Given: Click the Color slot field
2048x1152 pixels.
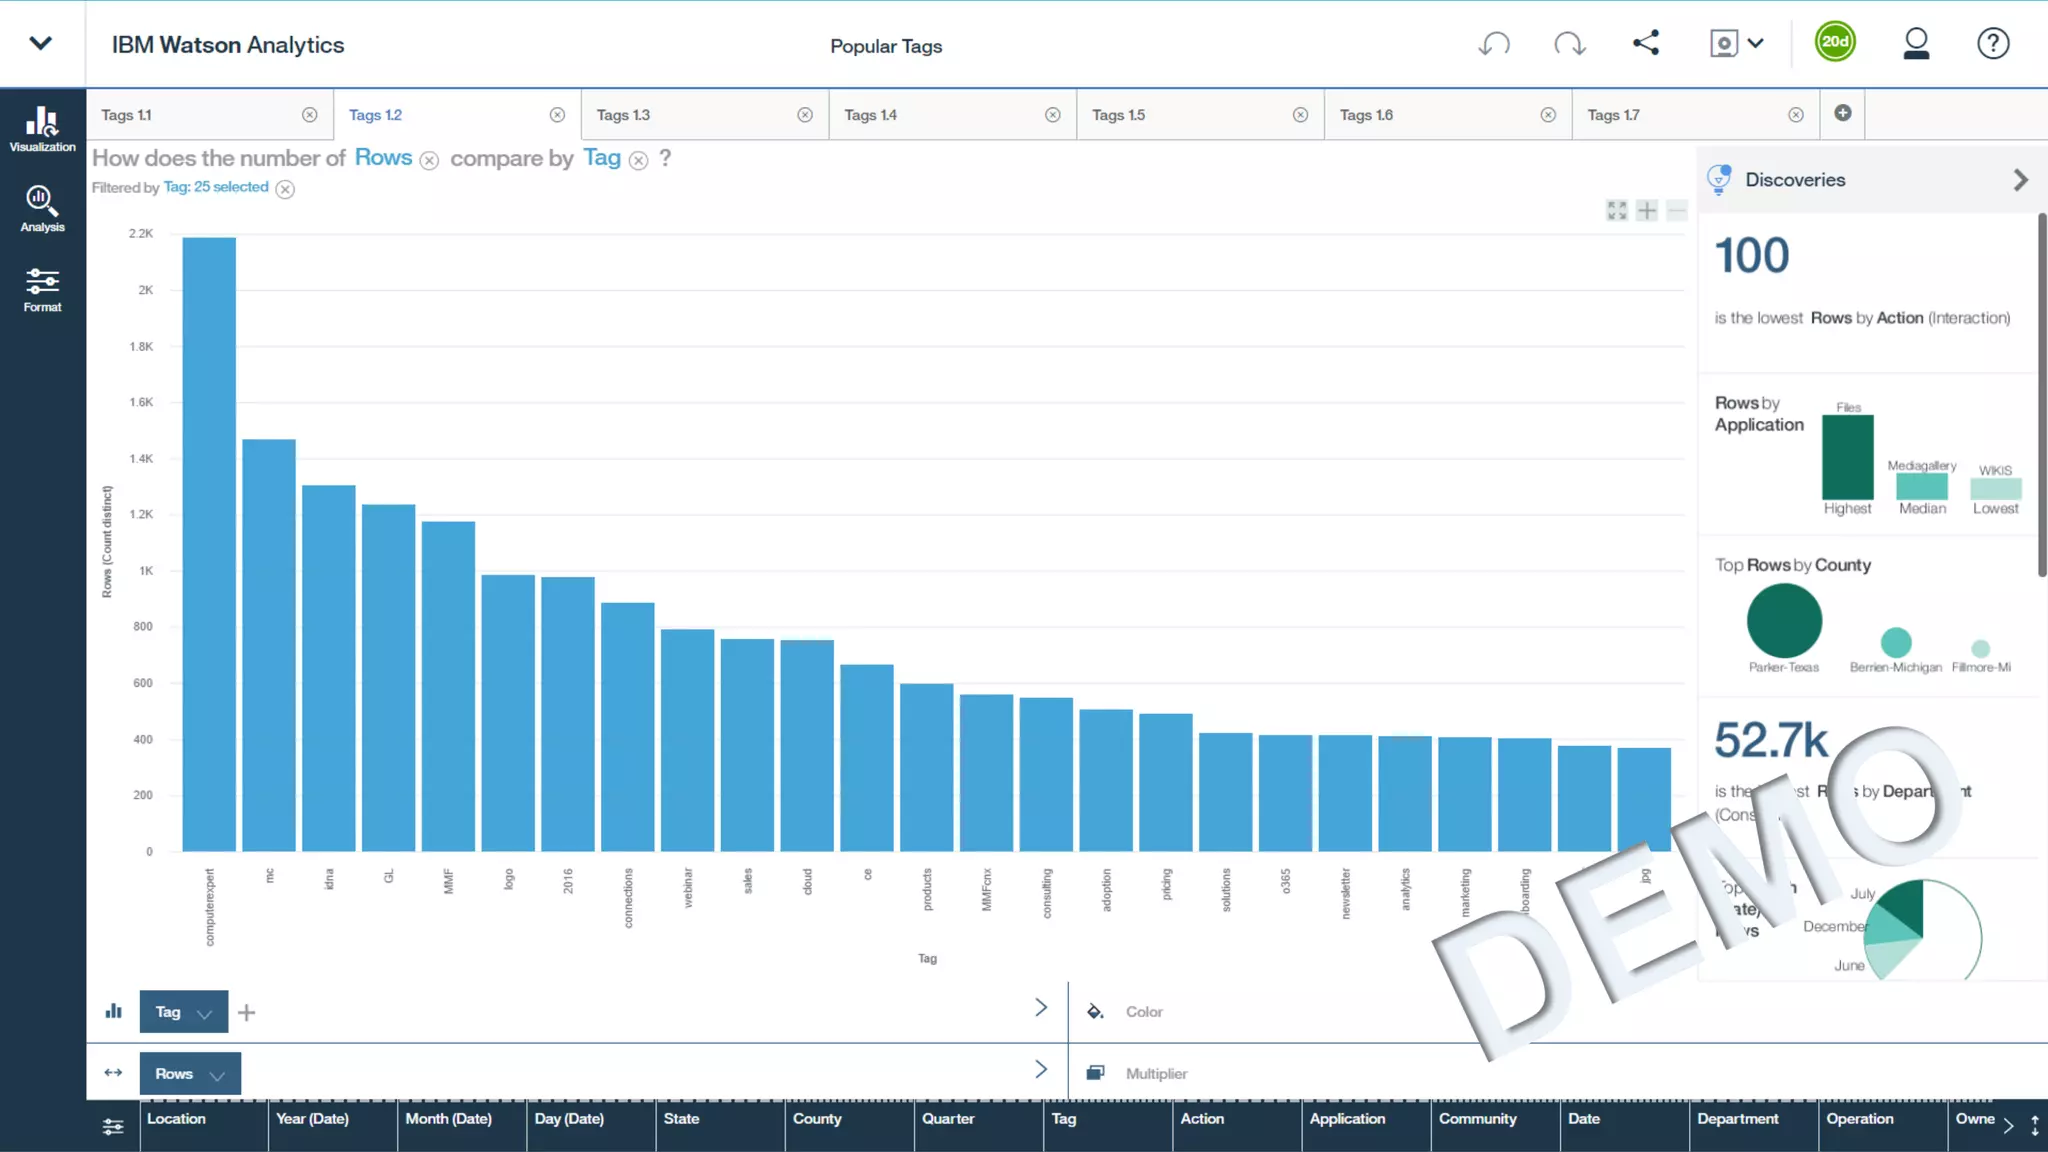Looking at the screenshot, I should tap(1144, 1012).
